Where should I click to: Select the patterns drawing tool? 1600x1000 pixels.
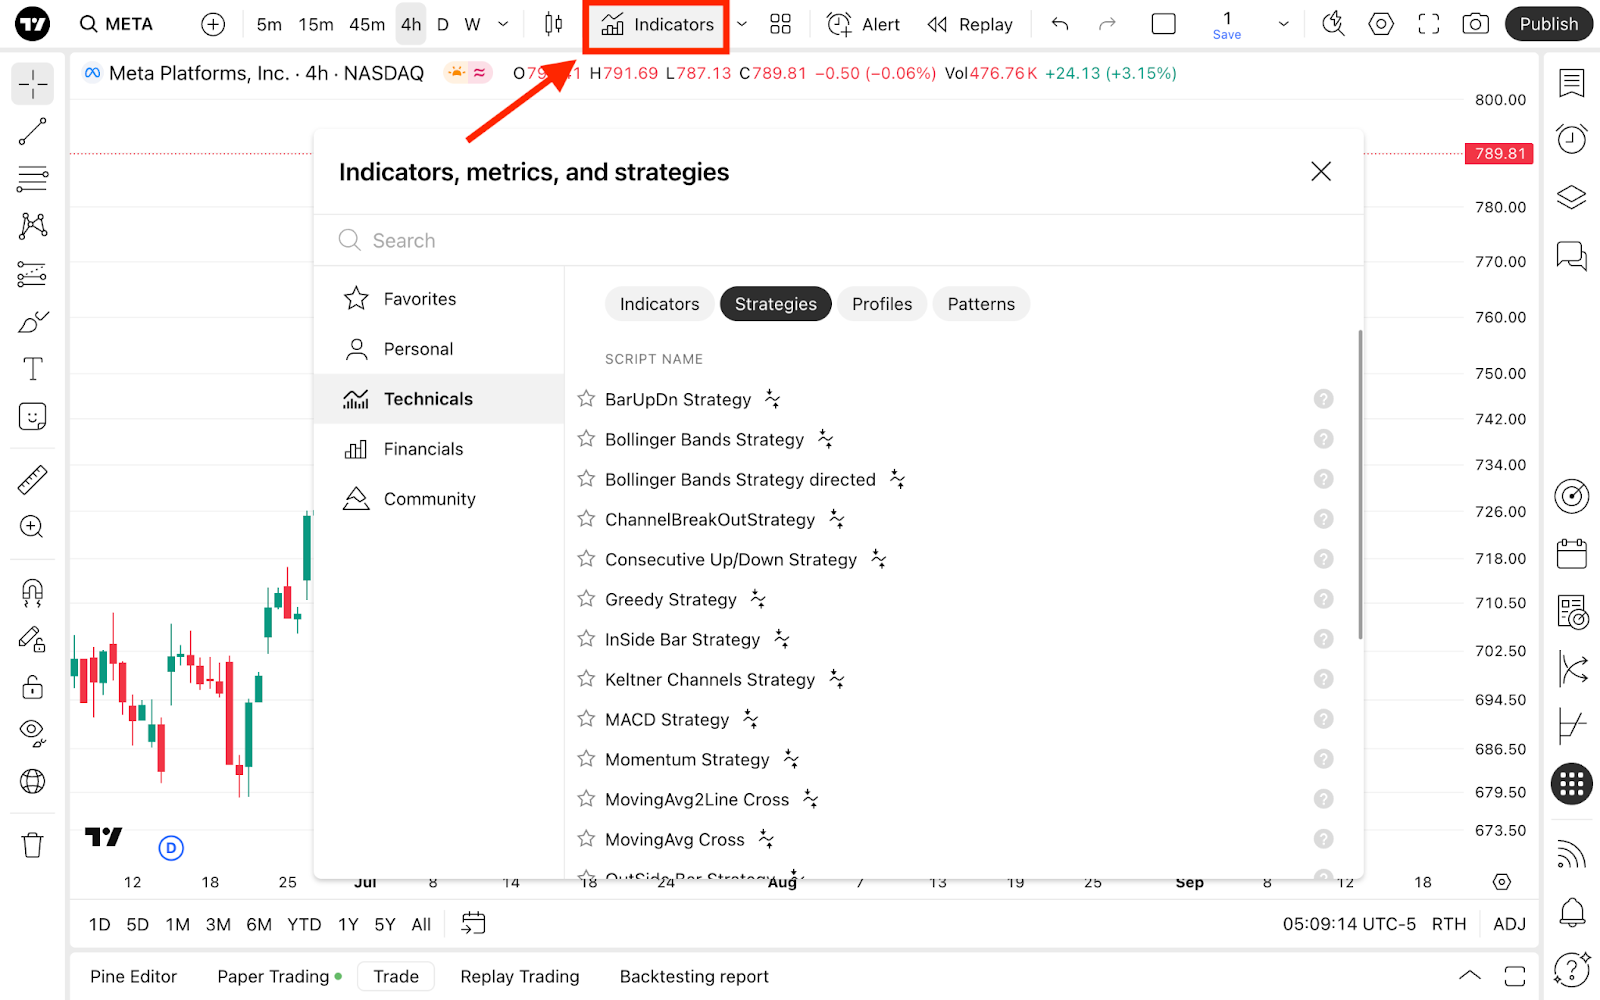tap(33, 226)
